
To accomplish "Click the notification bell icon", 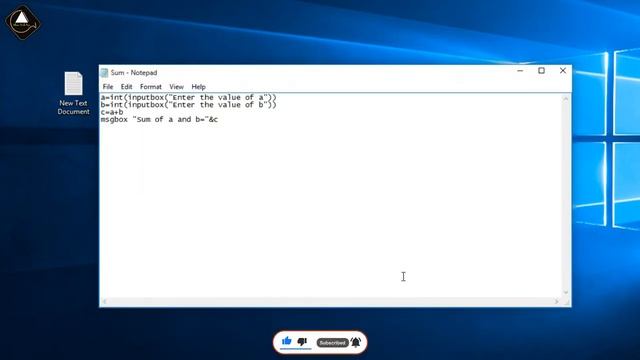I will point(356,342).
